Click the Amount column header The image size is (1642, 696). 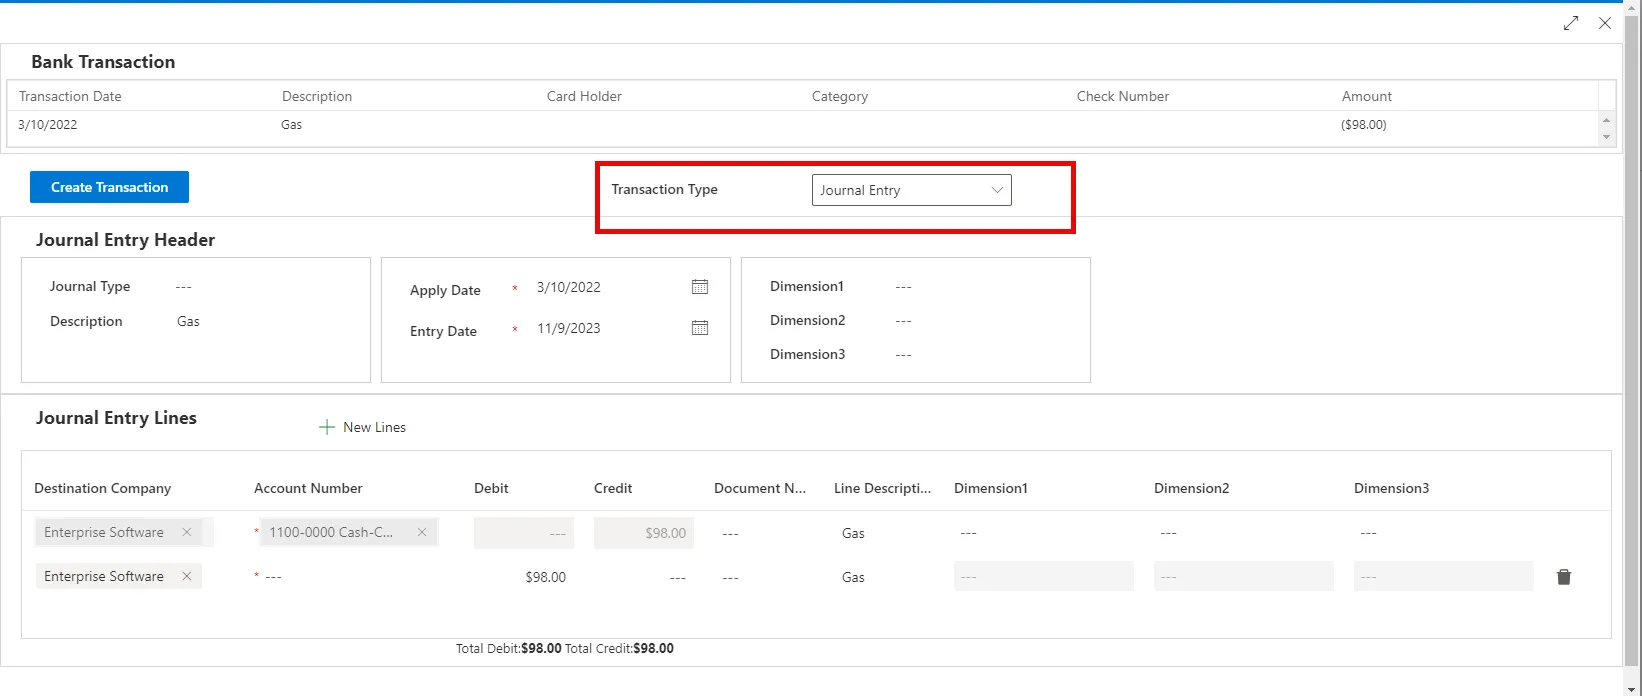pyautogui.click(x=1367, y=96)
